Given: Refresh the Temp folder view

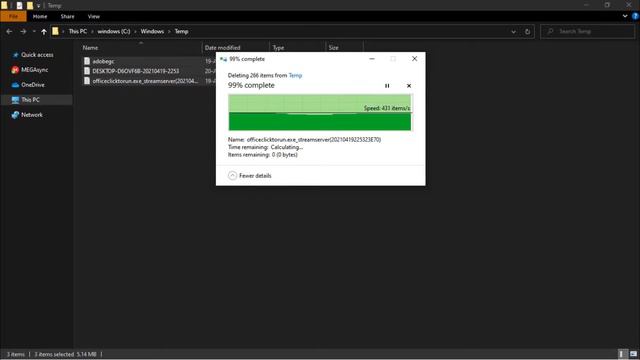Looking at the screenshot, I should [527, 31].
